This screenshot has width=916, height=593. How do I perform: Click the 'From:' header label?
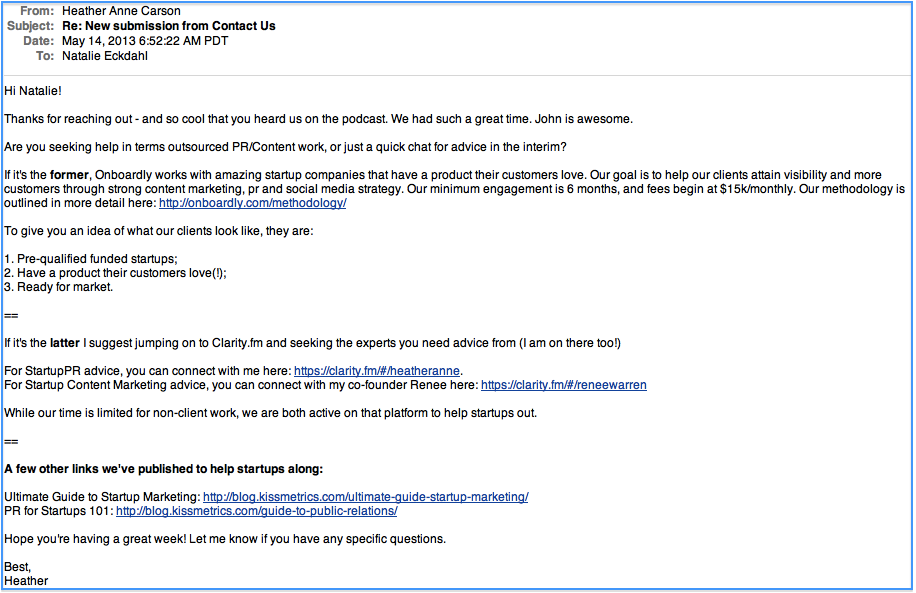(37, 11)
